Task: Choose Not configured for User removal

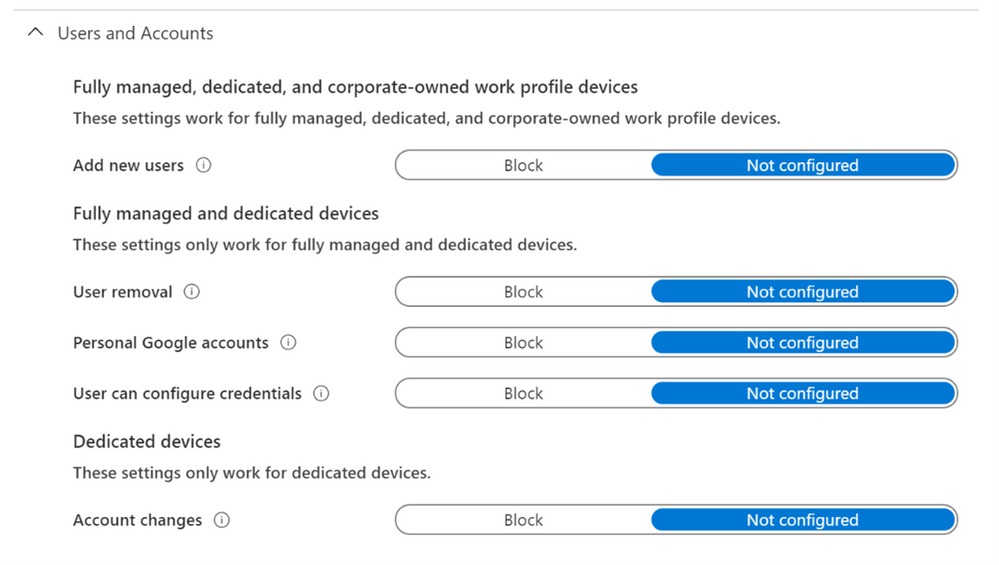Action: click(x=802, y=292)
